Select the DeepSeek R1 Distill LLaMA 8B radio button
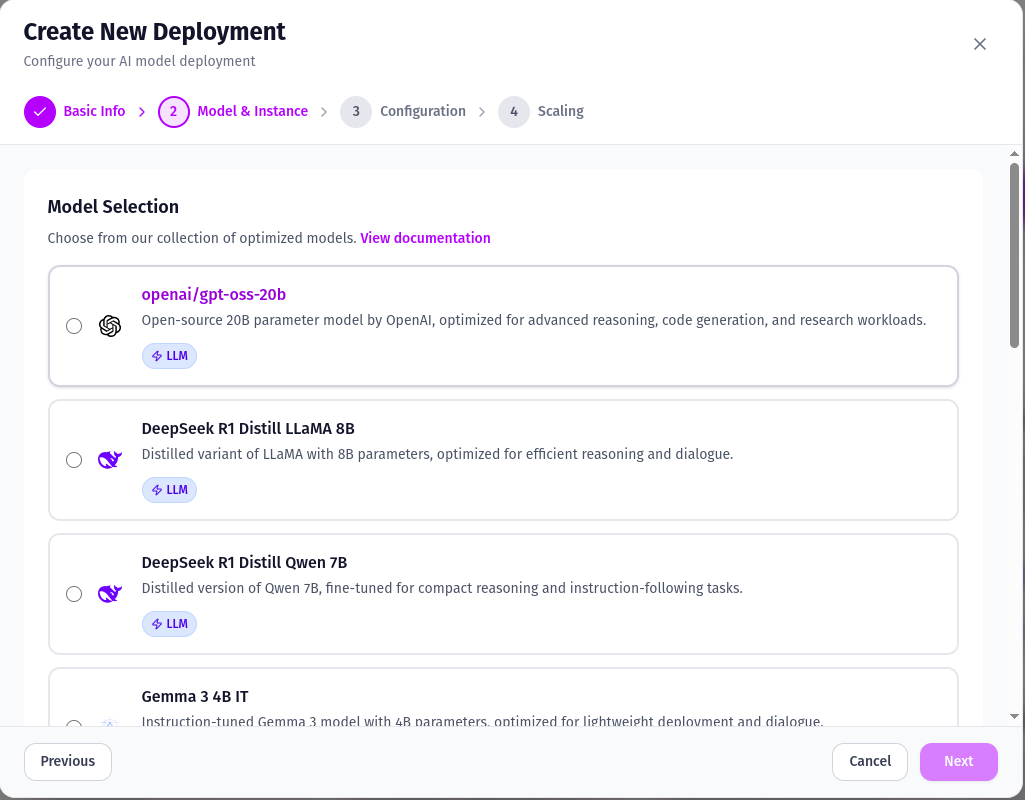 pyautogui.click(x=74, y=459)
